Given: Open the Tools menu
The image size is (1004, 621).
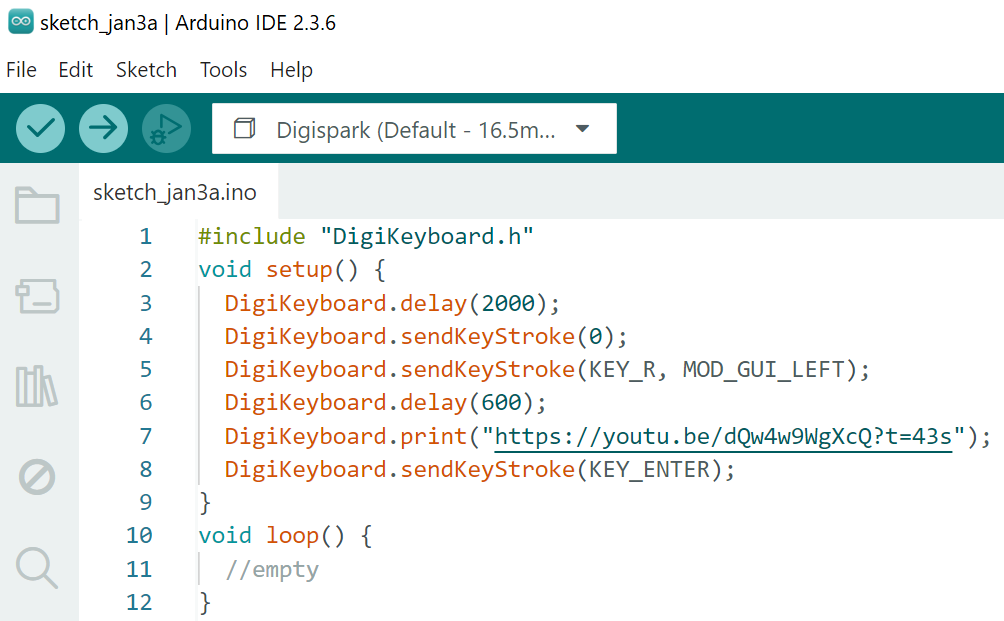Looking at the screenshot, I should pos(223,70).
